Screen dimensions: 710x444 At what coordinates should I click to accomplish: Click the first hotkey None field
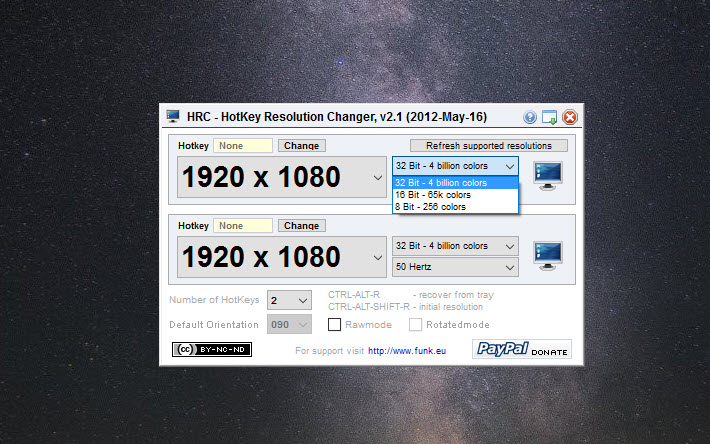click(243, 146)
